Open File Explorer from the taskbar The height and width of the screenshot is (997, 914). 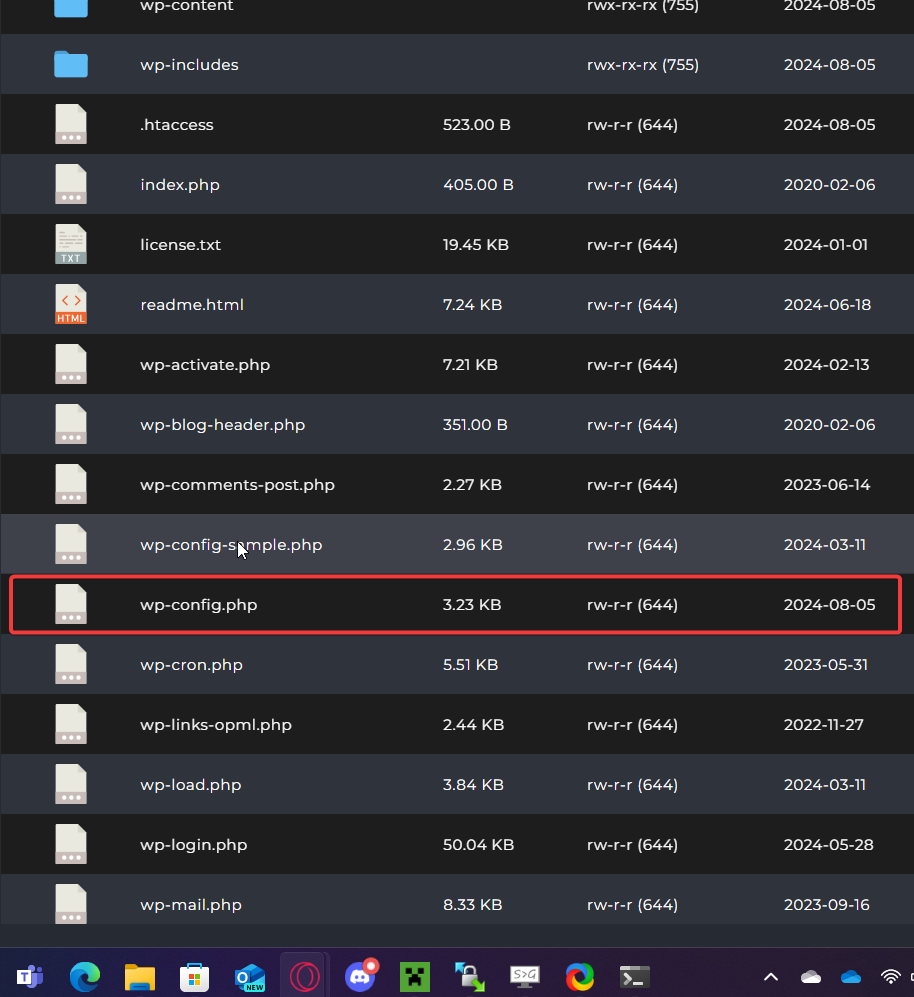pyautogui.click(x=140, y=976)
